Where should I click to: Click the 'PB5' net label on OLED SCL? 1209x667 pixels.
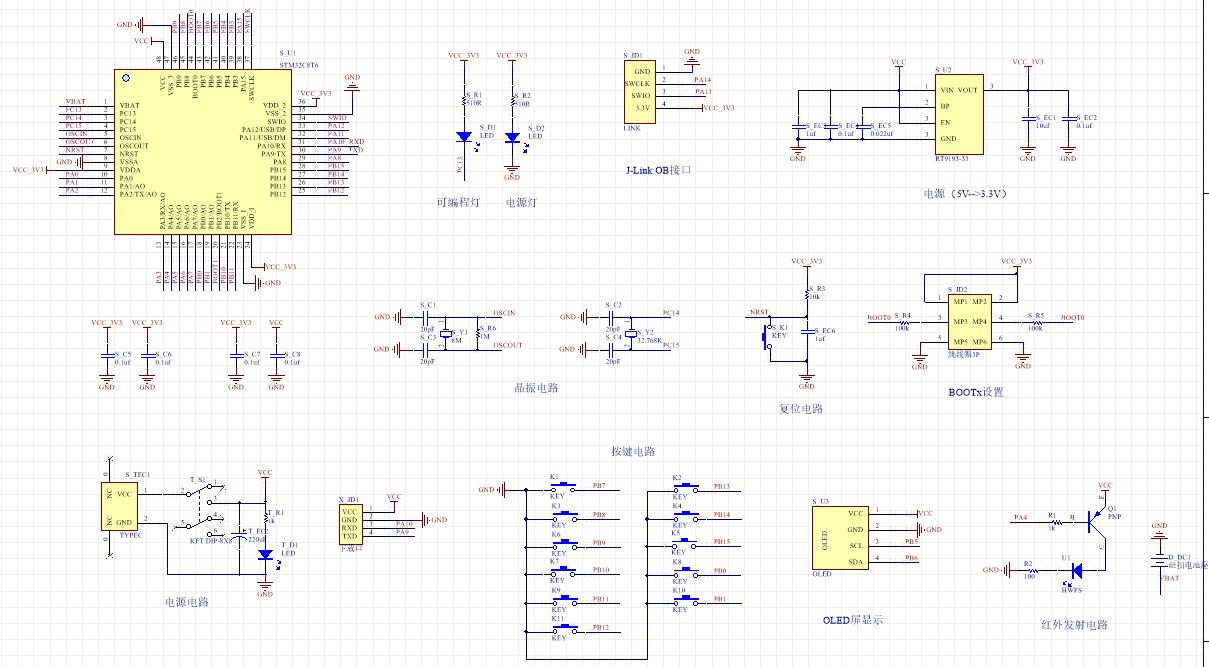[x=911, y=541]
